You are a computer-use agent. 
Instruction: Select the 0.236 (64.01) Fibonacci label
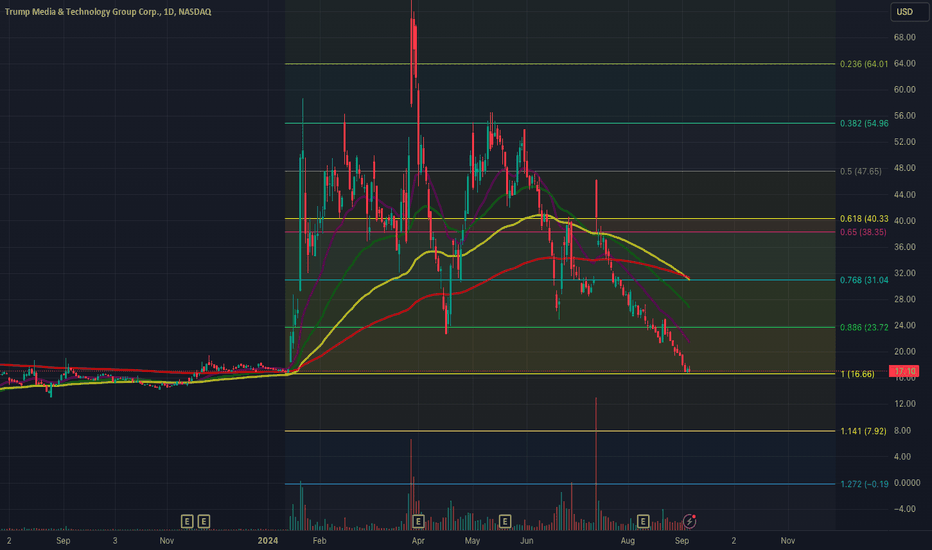864,64
